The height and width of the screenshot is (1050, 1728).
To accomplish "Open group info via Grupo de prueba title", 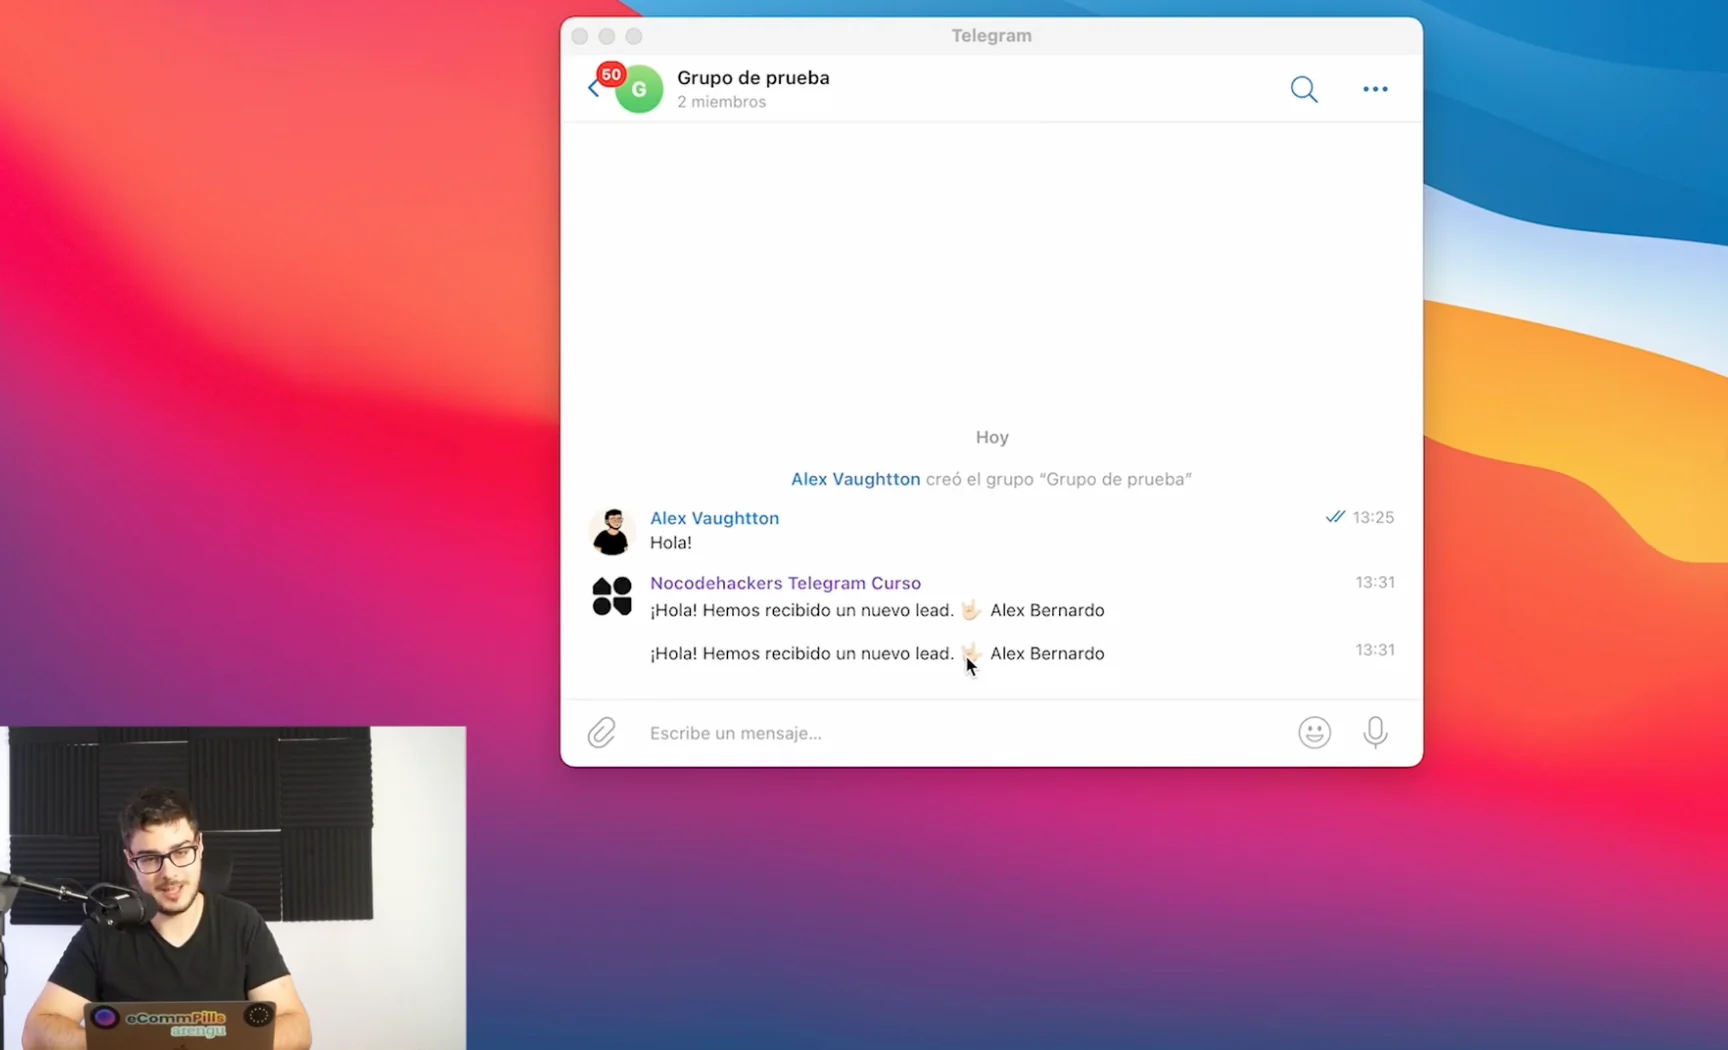I will click(x=753, y=78).
